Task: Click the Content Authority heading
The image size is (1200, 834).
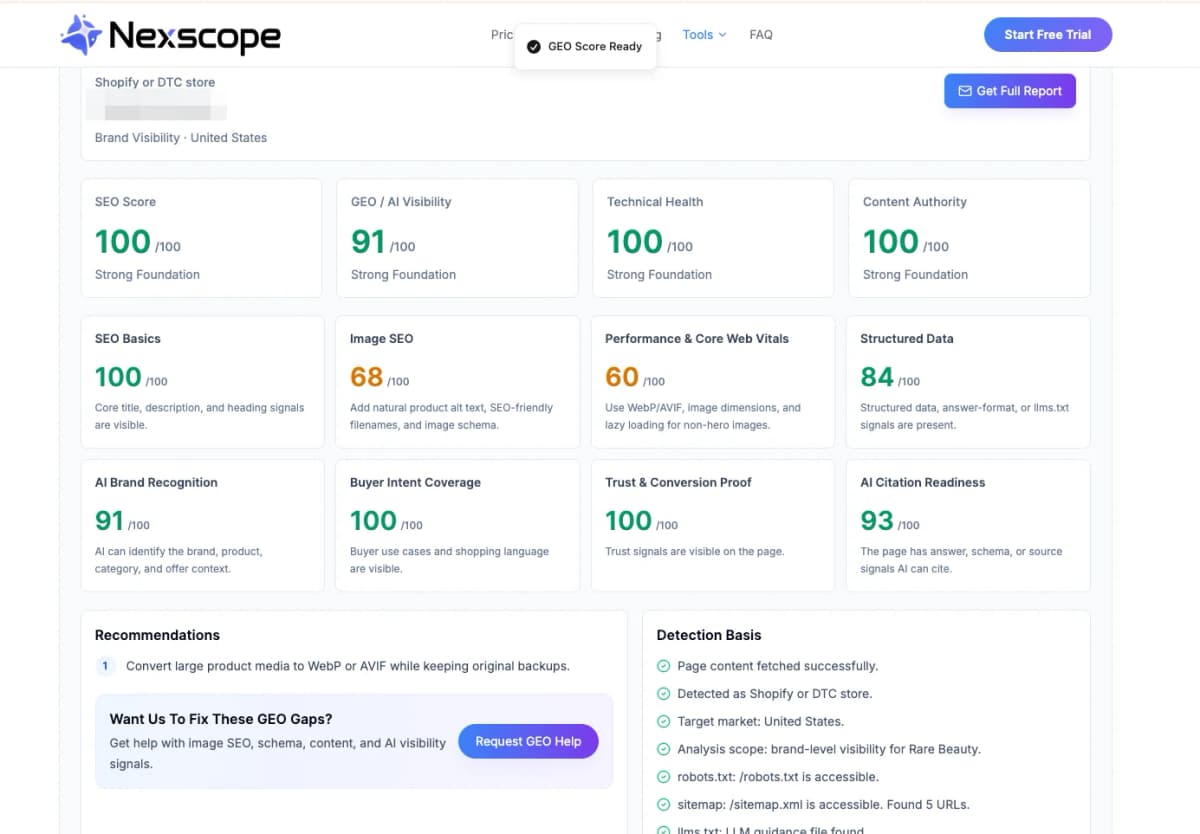Action: point(915,202)
